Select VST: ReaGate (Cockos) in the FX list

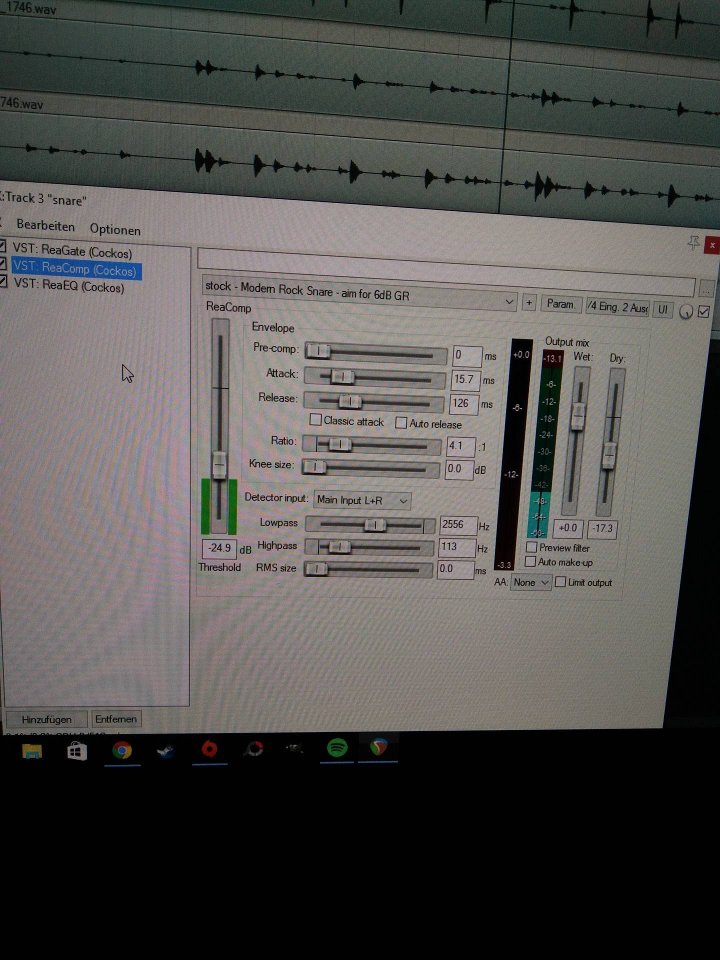coord(72,250)
